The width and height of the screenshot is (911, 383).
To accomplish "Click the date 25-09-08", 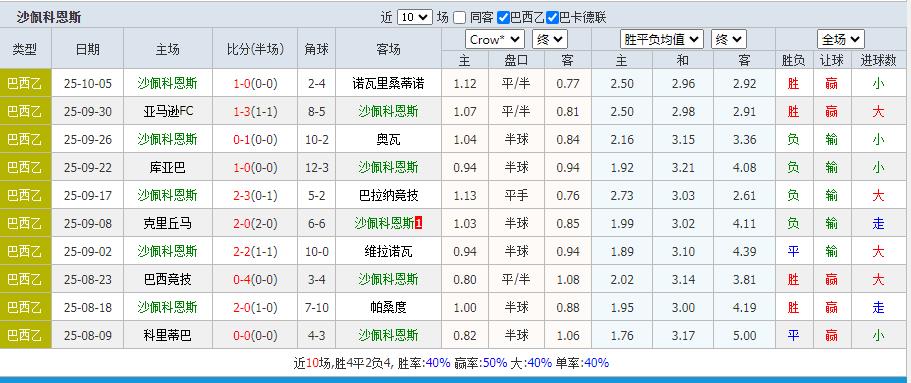I will point(88,223).
